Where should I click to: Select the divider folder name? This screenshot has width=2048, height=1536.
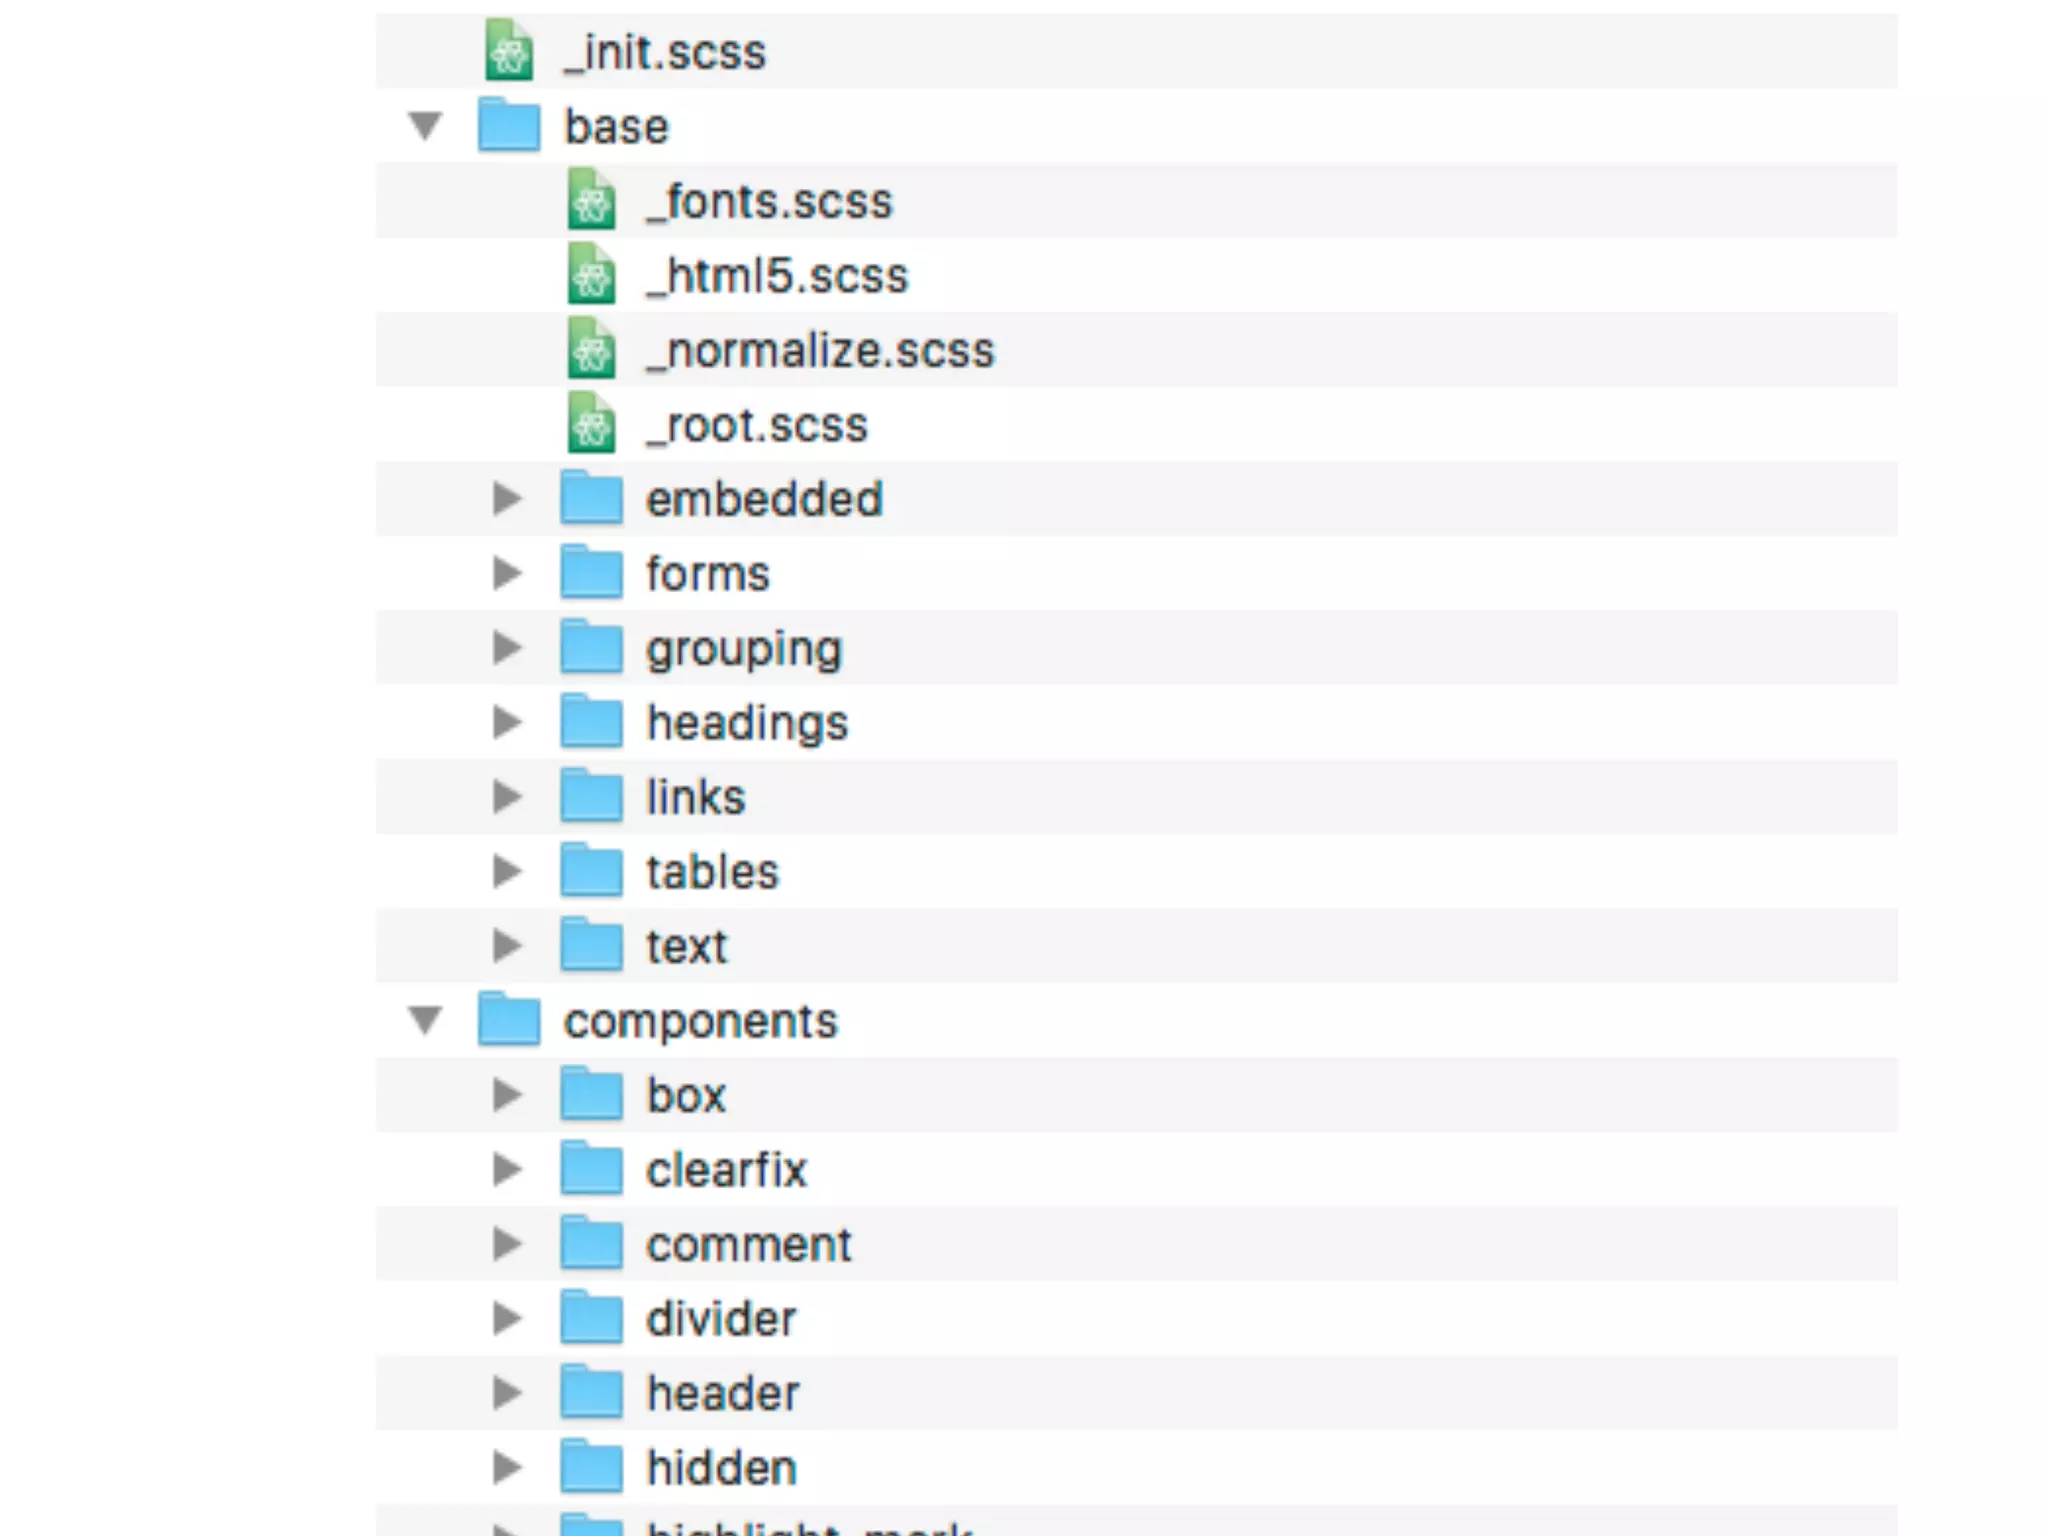pyautogui.click(x=721, y=1319)
